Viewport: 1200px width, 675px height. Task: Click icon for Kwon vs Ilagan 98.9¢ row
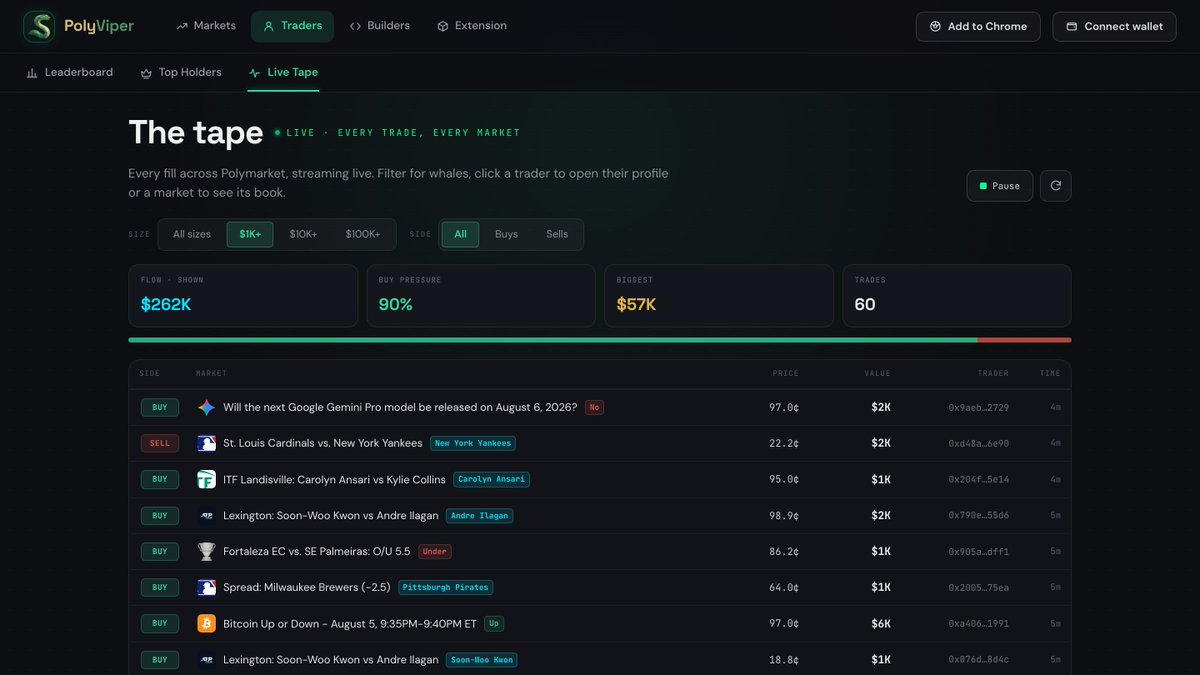pos(206,516)
